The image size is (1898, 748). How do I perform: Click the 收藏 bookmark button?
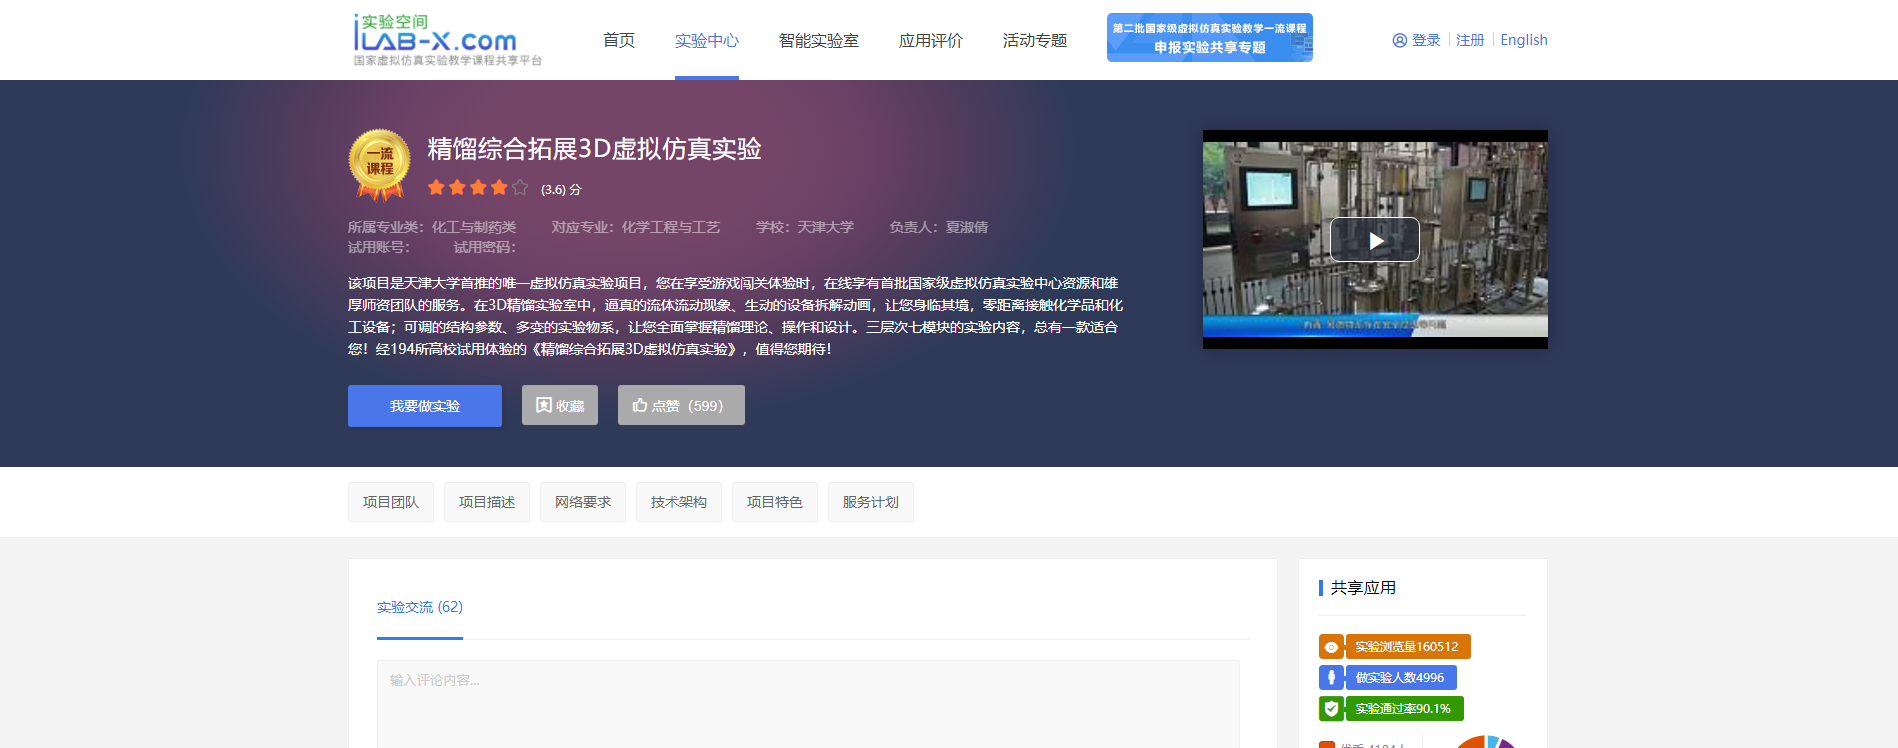[x=560, y=405]
